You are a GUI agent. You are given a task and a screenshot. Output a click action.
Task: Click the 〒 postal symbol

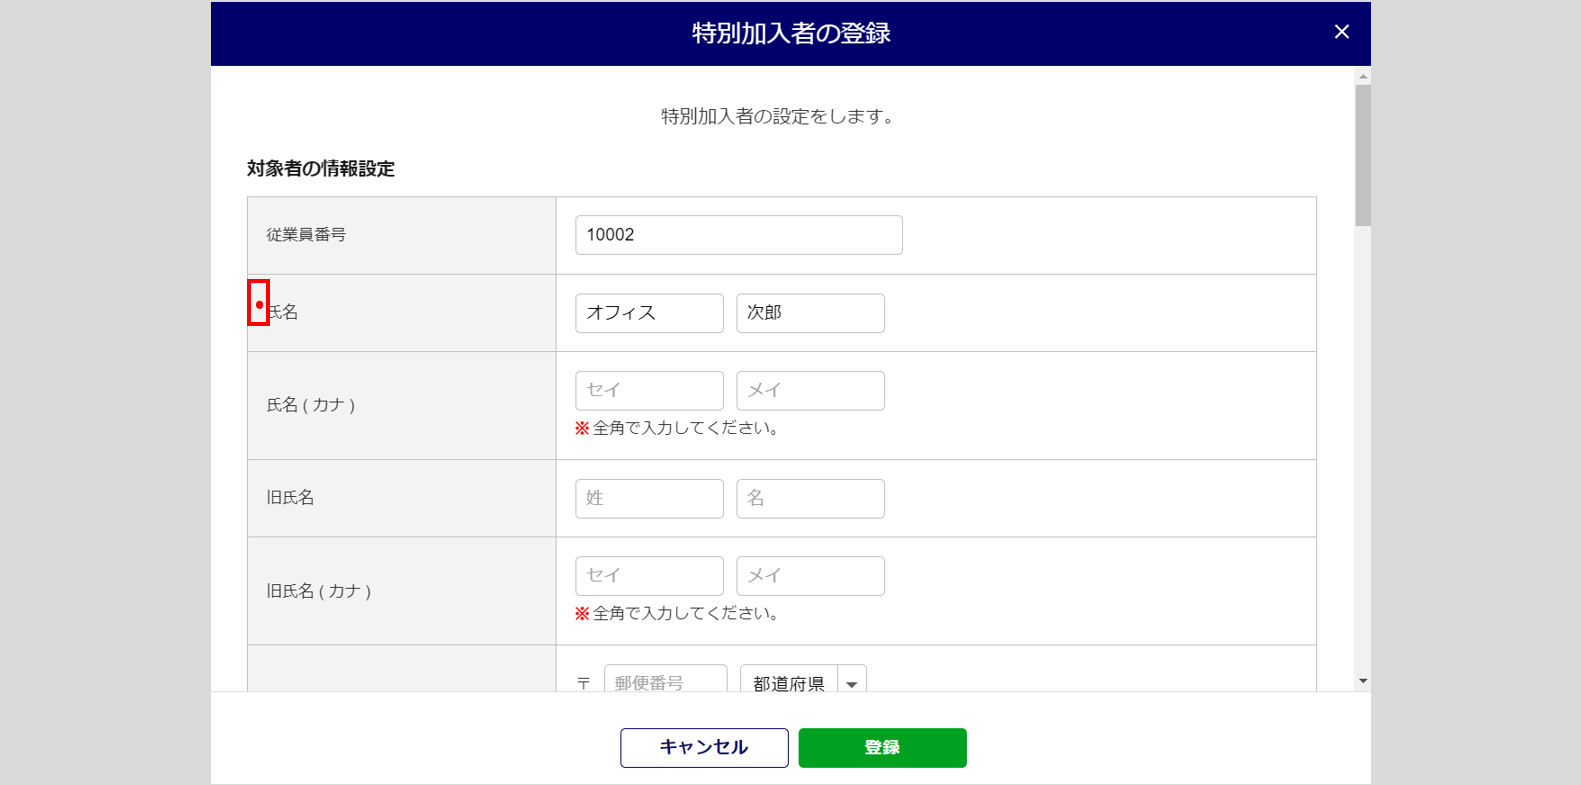pyautogui.click(x=584, y=683)
